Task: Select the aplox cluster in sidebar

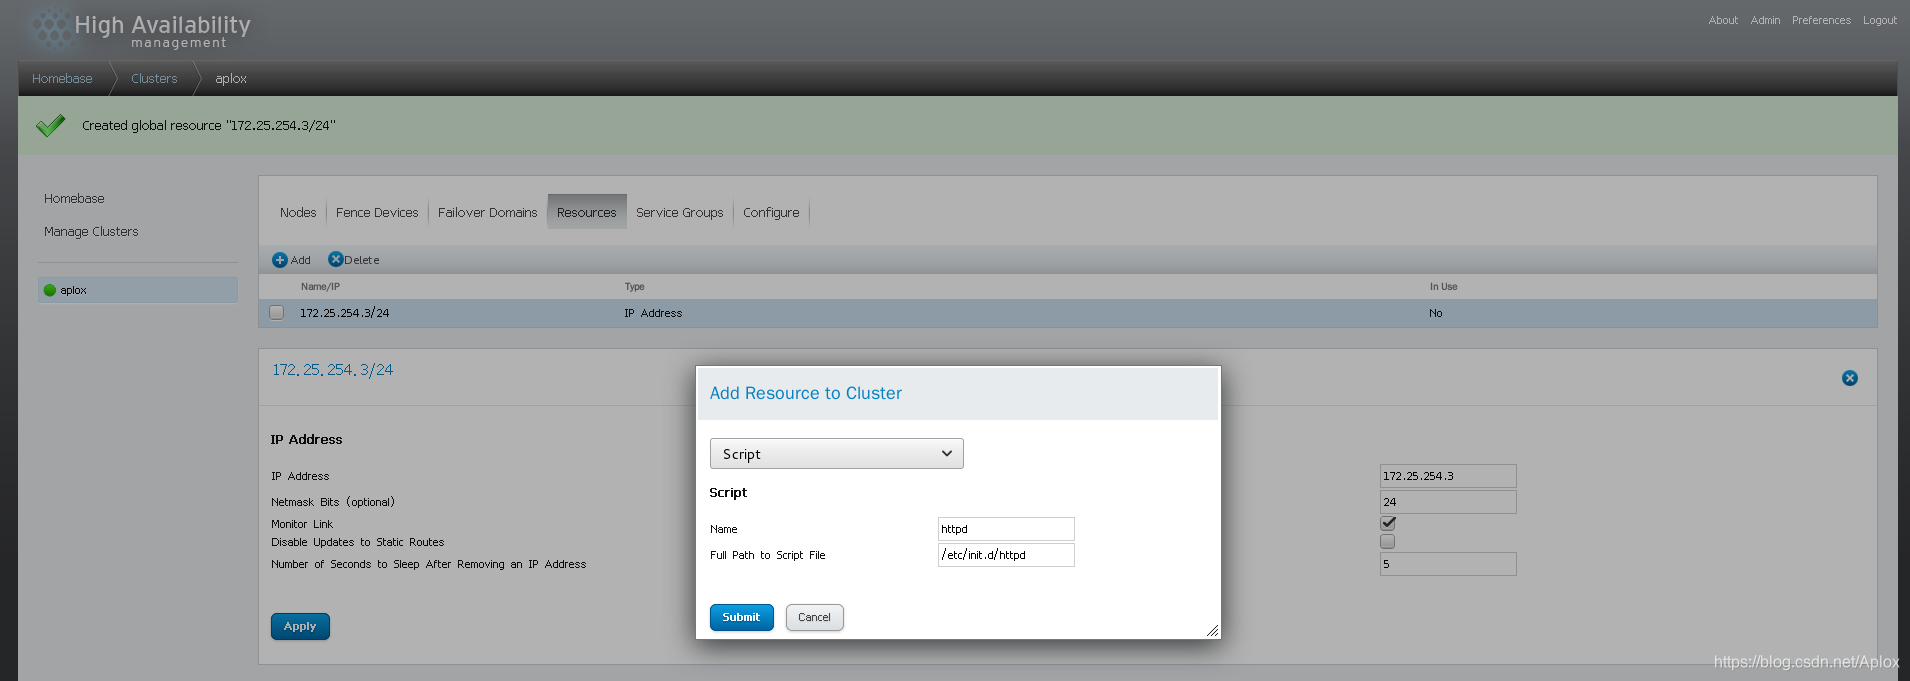Action: (x=138, y=290)
